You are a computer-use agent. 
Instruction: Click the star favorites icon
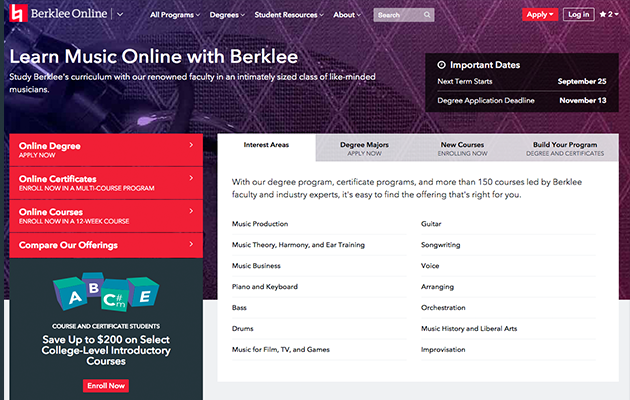click(x=603, y=15)
